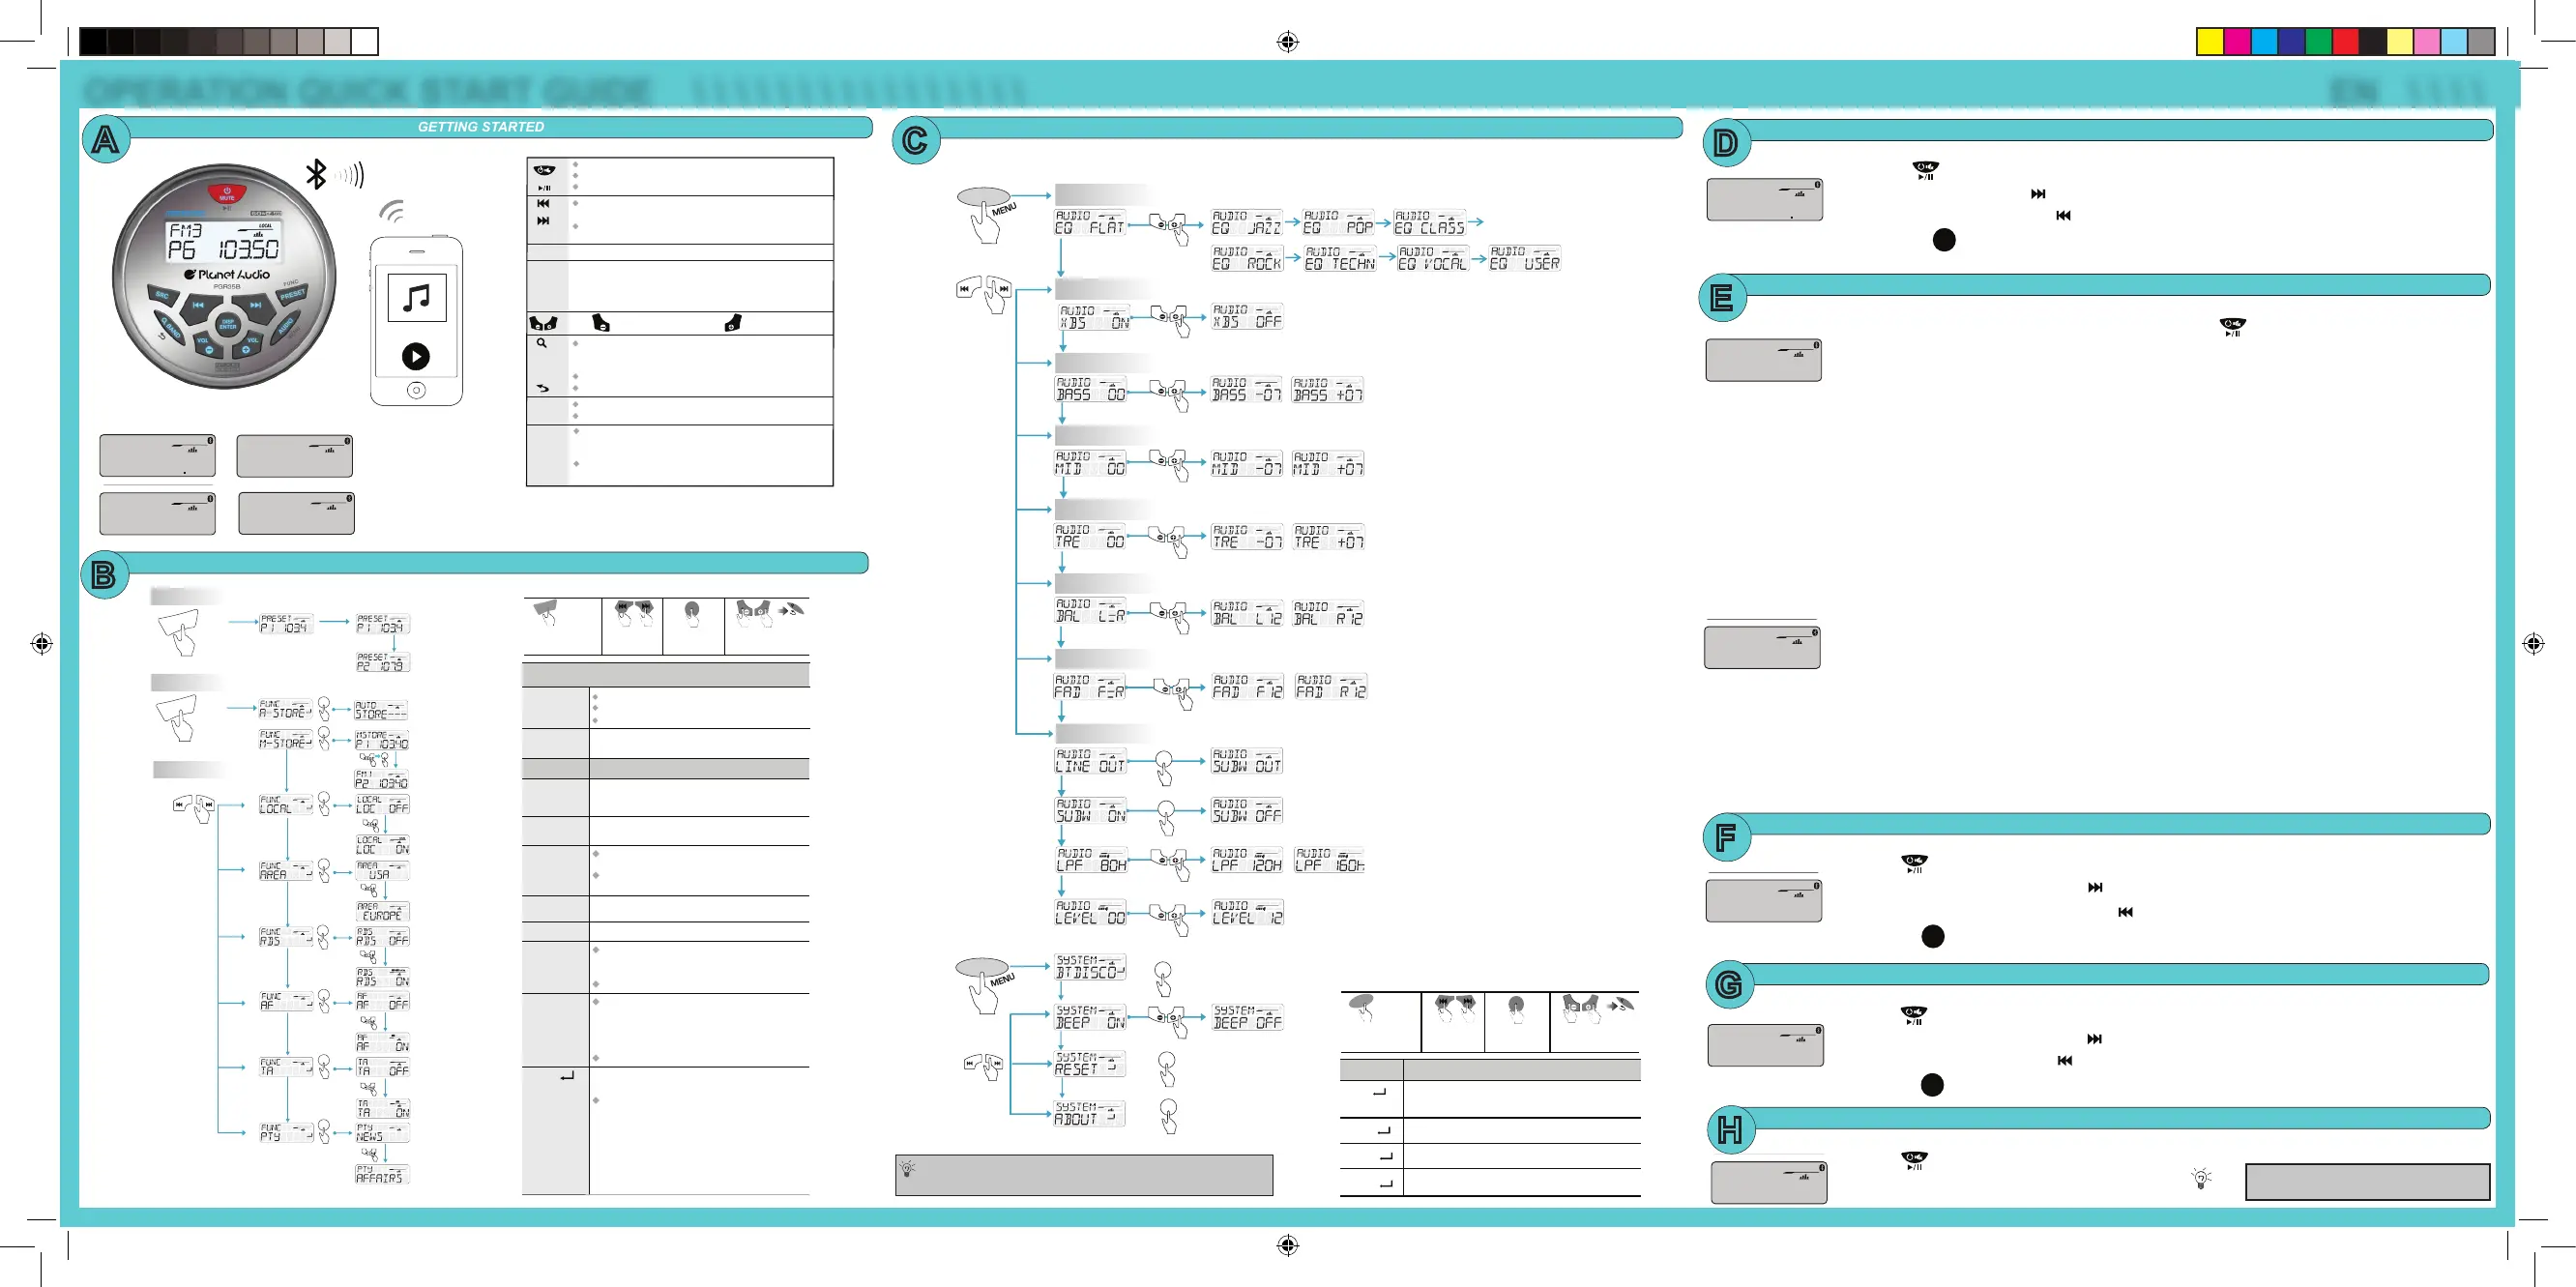Click the AUDIO EQ USER display
The height and width of the screenshot is (1287, 2576).
point(1524,258)
